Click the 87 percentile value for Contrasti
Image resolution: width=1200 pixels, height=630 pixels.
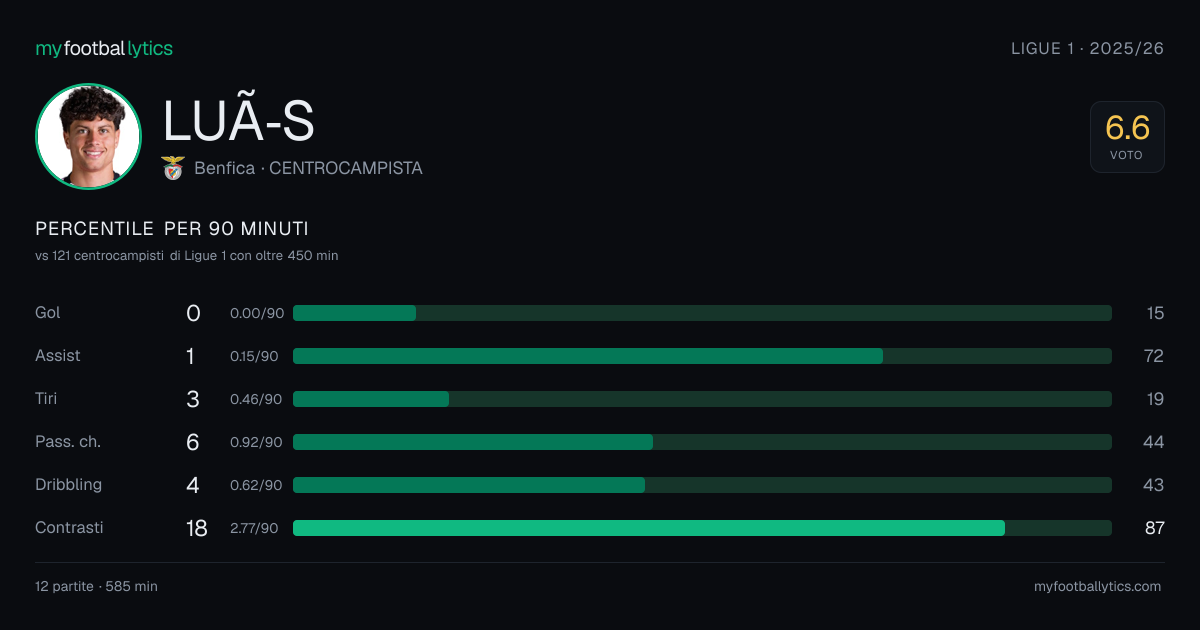tap(1154, 527)
